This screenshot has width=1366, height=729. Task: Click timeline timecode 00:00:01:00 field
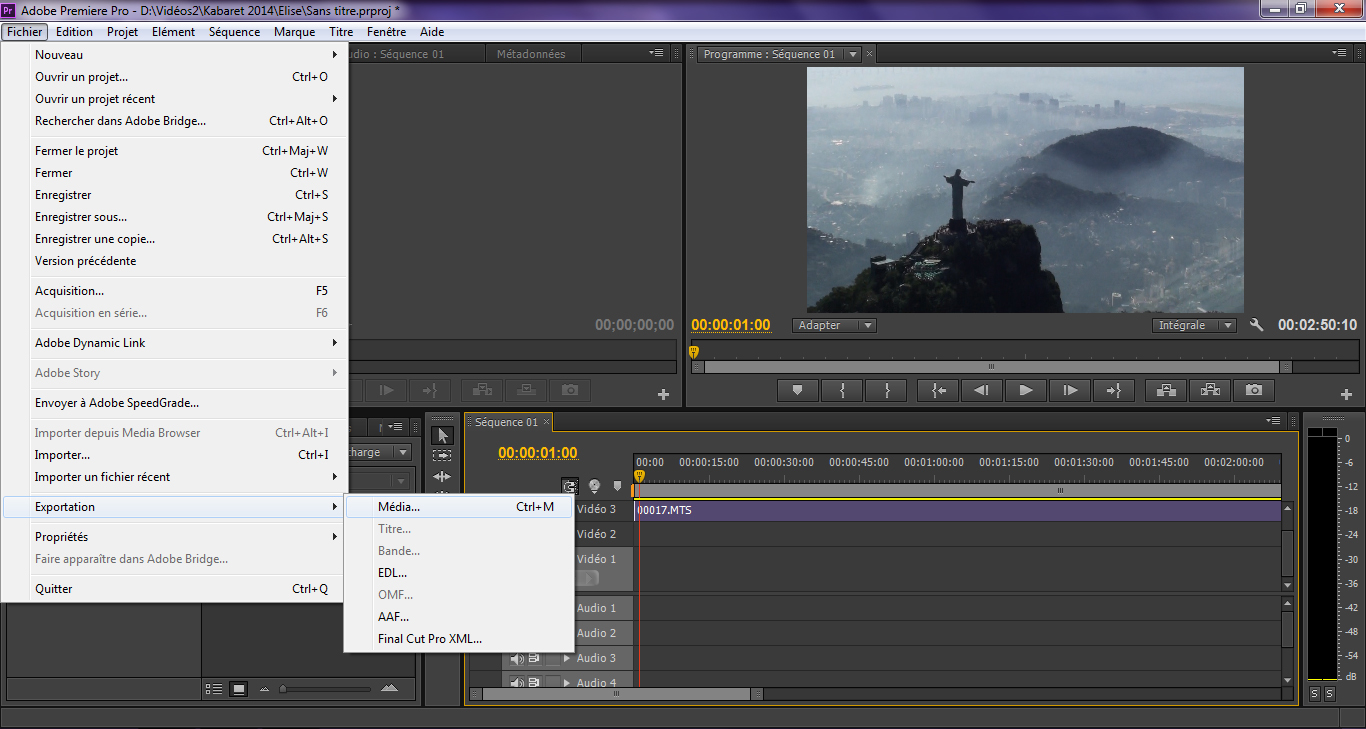point(538,453)
